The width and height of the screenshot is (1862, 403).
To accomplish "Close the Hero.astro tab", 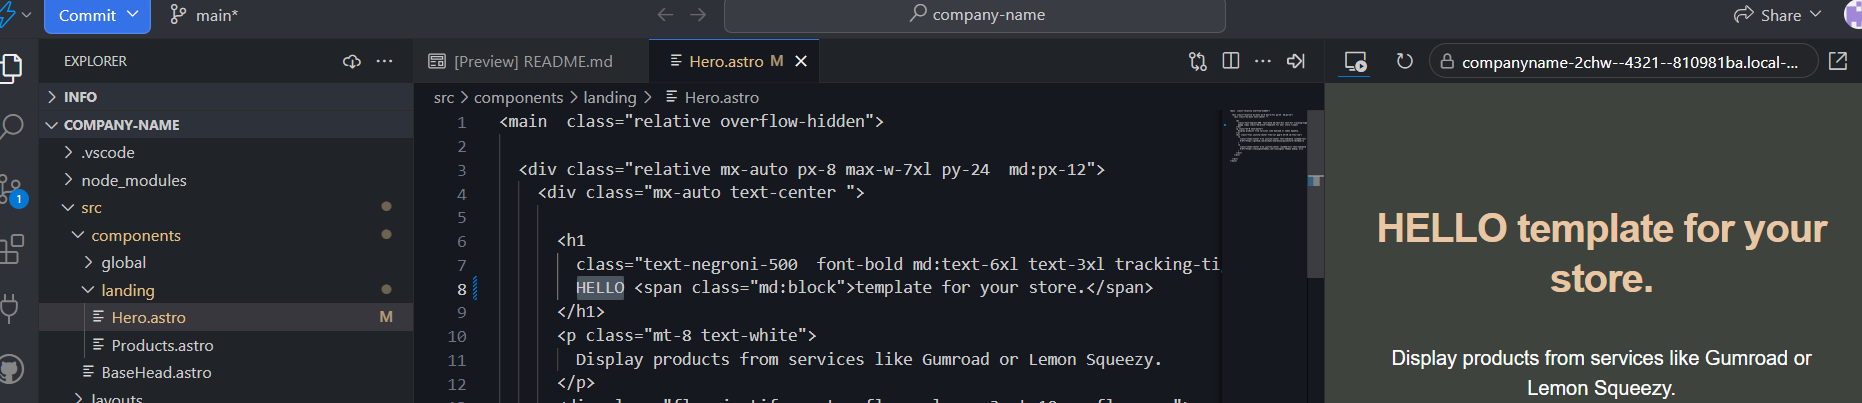I will pyautogui.click(x=801, y=61).
